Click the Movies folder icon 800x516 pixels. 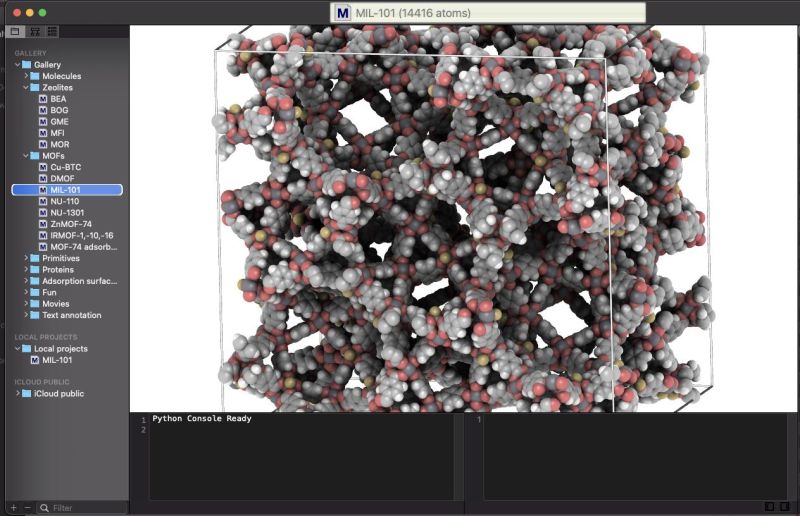(x=35, y=304)
